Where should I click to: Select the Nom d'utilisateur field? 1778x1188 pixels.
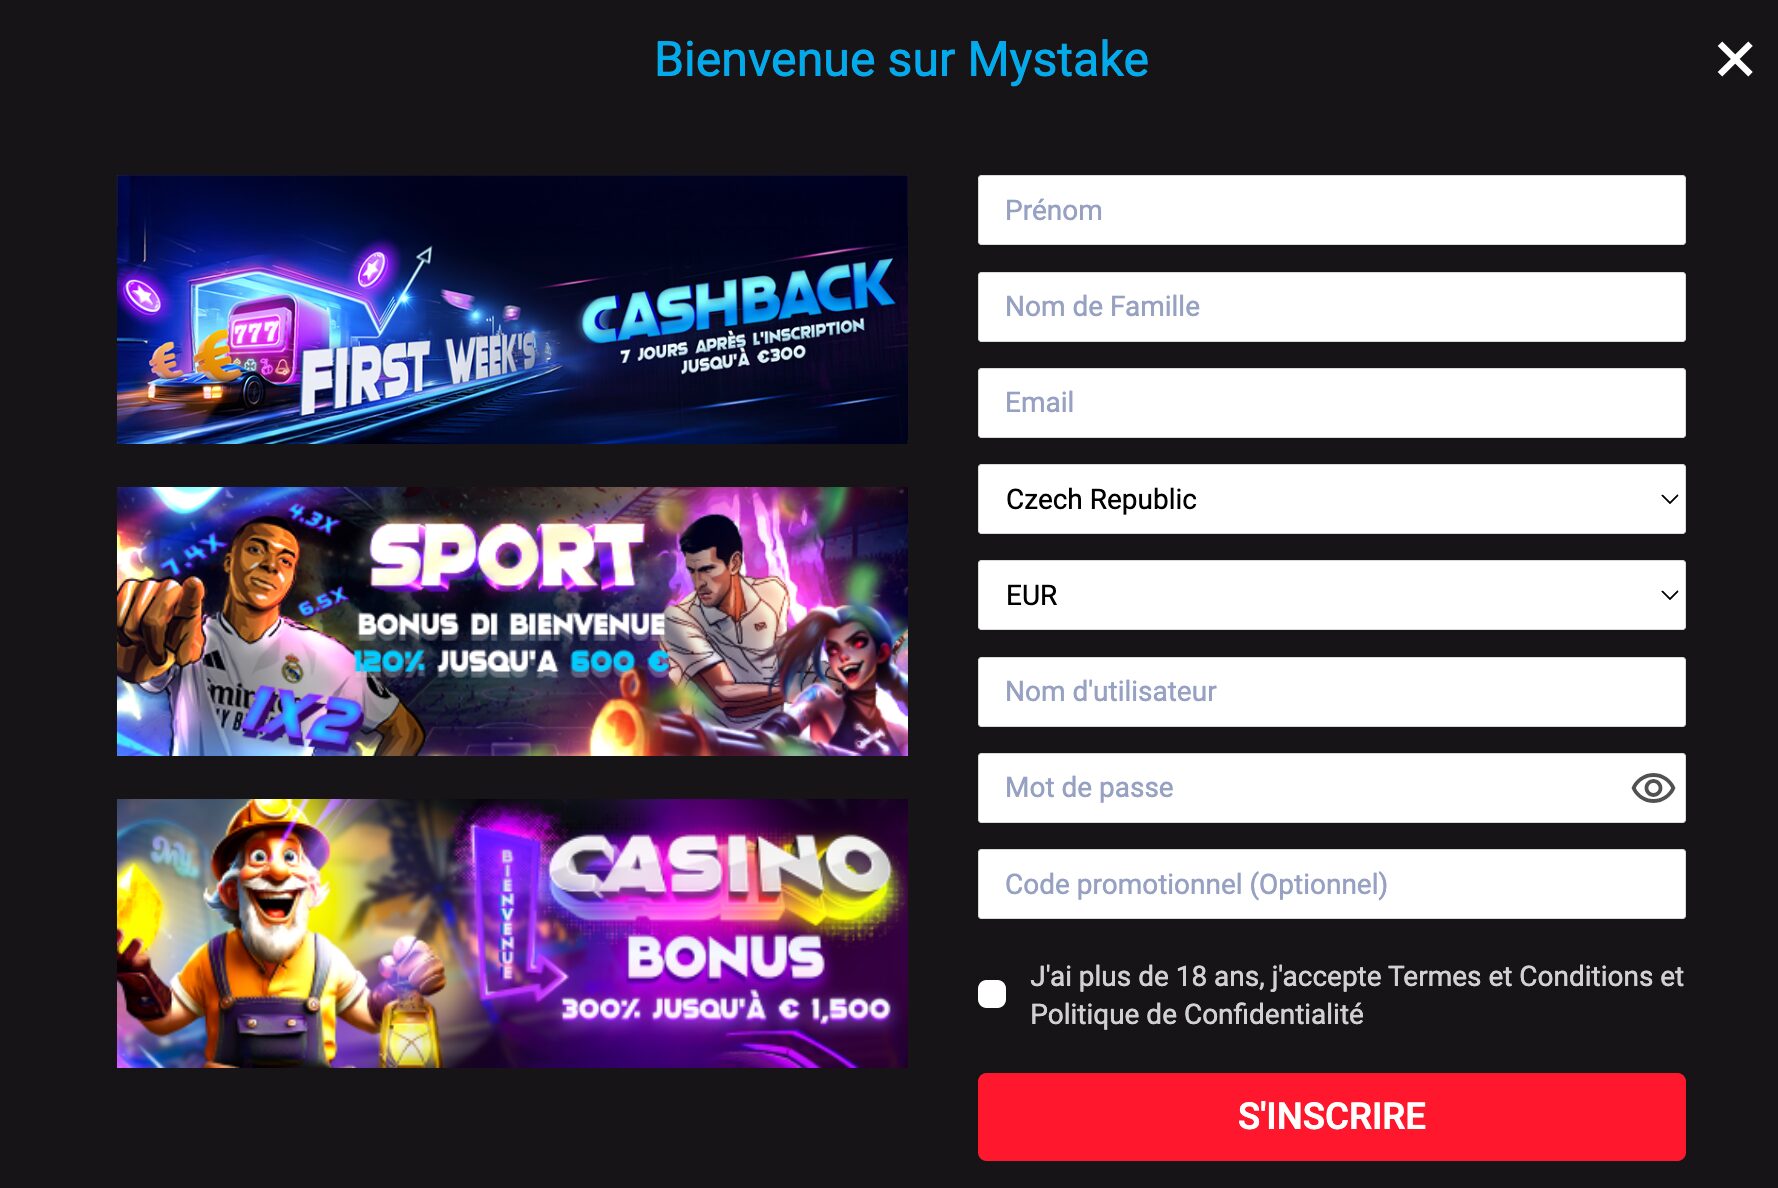click(1331, 692)
